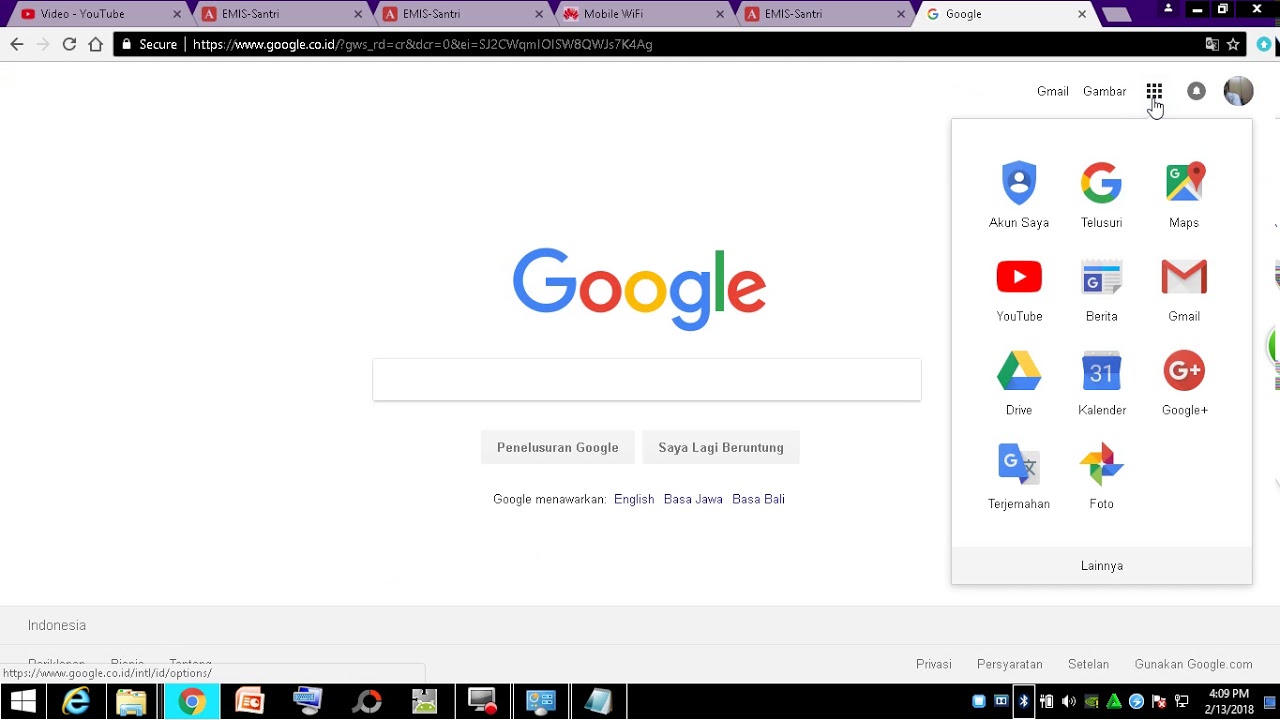This screenshot has height=720, width=1280.
Task: Open Gmail link in header
Action: pos(1052,91)
